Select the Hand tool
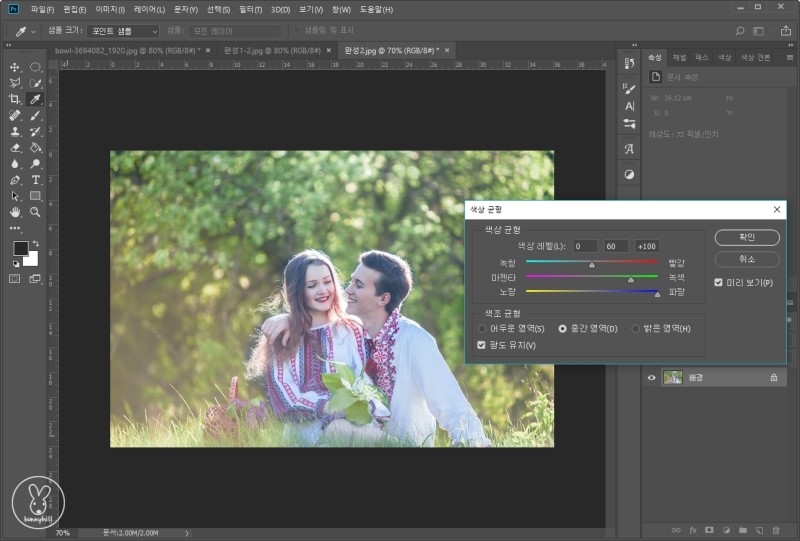Image resolution: width=800 pixels, height=541 pixels. tap(15, 212)
